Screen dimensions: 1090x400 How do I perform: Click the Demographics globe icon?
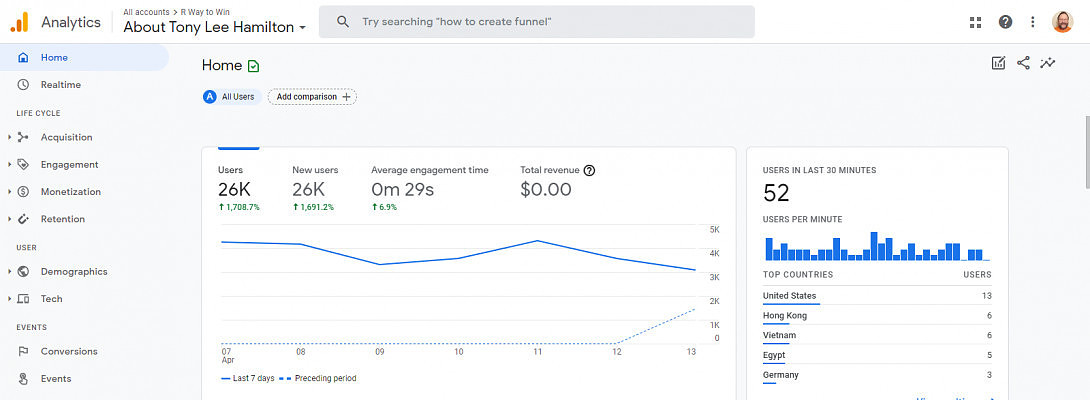coord(23,271)
